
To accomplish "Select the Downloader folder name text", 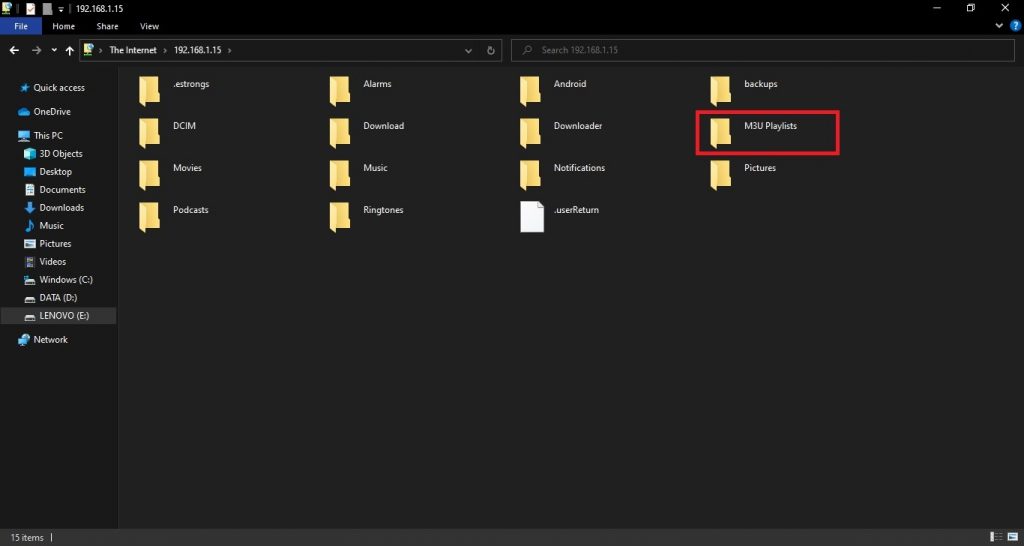I will pos(577,126).
